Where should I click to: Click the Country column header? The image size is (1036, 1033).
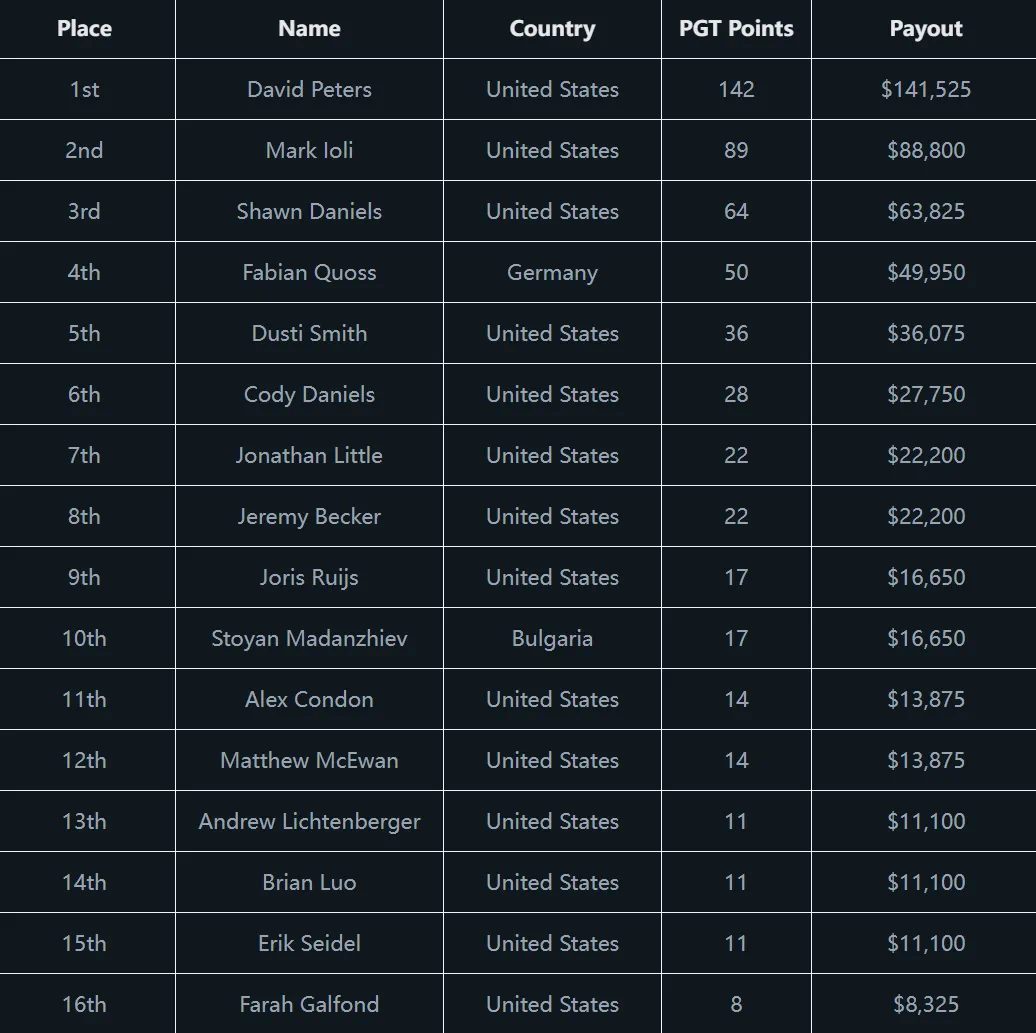[552, 29]
